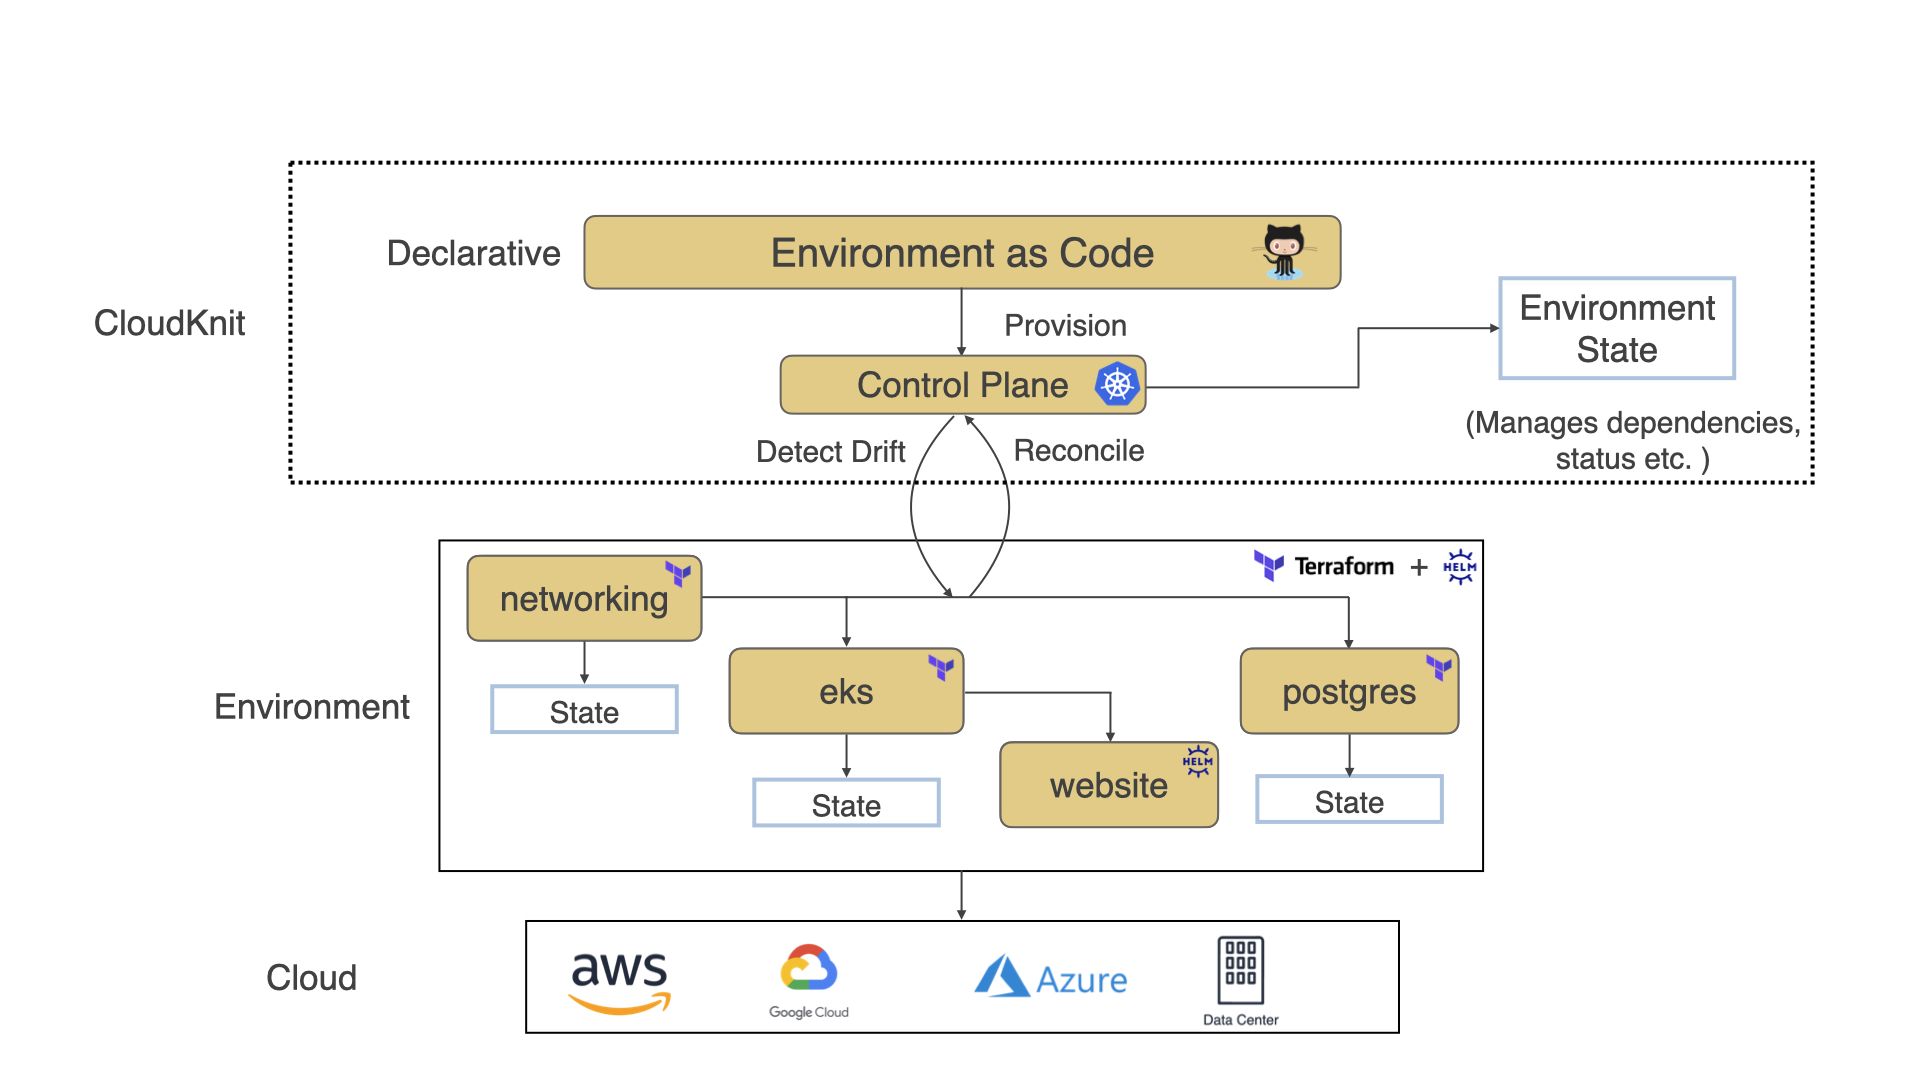Click the plus sign between Terraform and Helm
Viewport: 1920px width, 1080px height.
point(1419,567)
